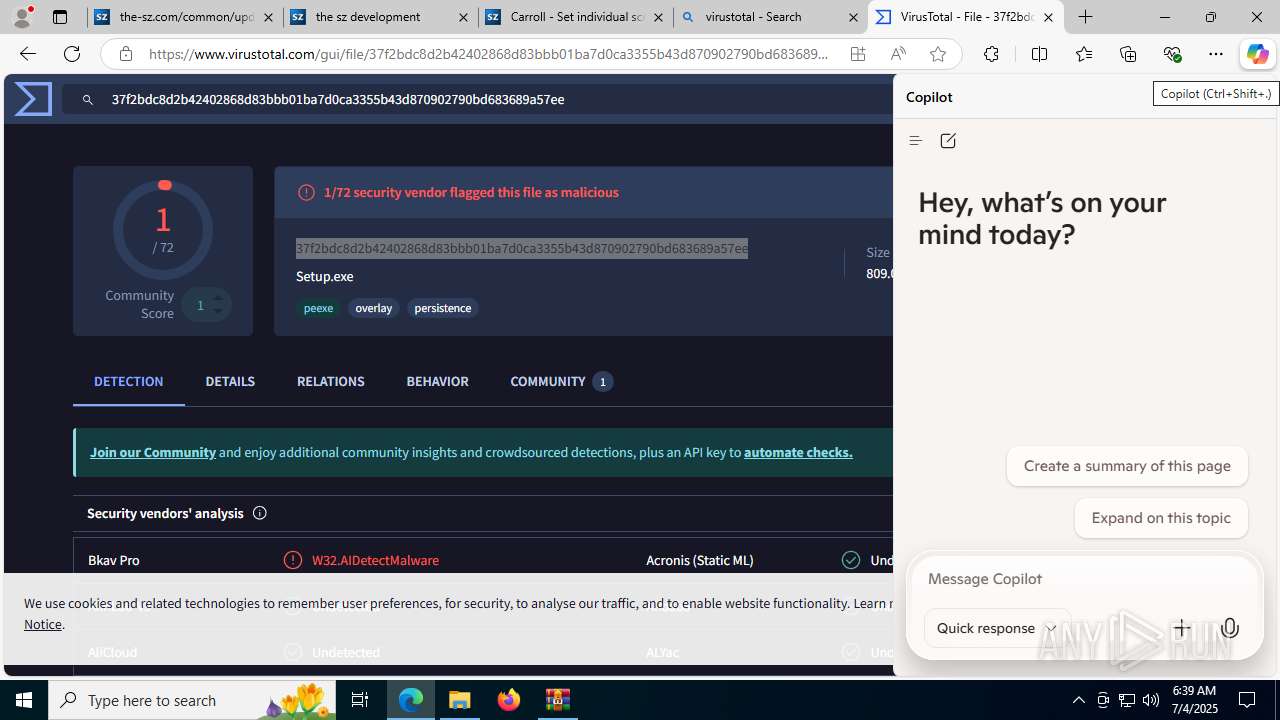1280x720 pixels.
Task: Click Acronis (Static ML) vendor name
Action: coord(700,560)
